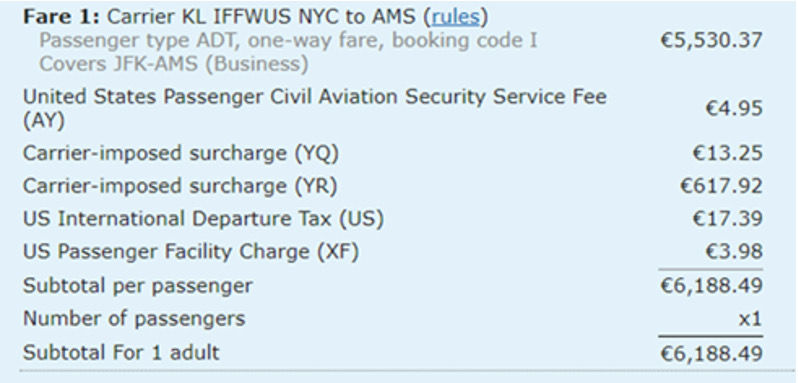
Task: Click the Fare 1 carrier heading
Action: (255, 17)
